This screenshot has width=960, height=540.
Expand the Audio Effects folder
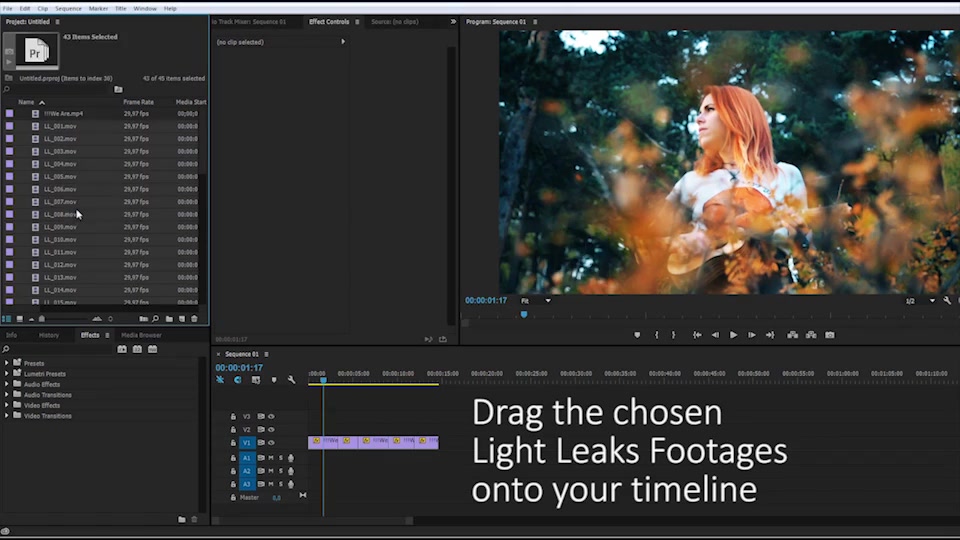pos(7,384)
